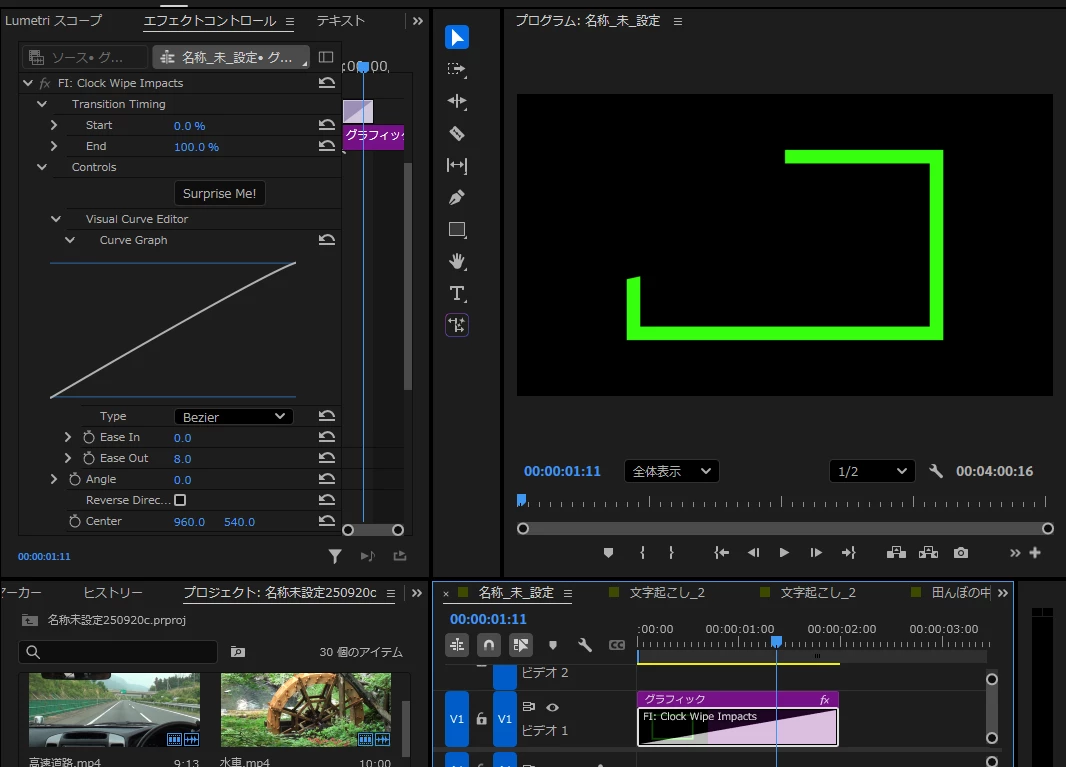Expand the End parameter
The image size is (1066, 767).
pos(54,146)
